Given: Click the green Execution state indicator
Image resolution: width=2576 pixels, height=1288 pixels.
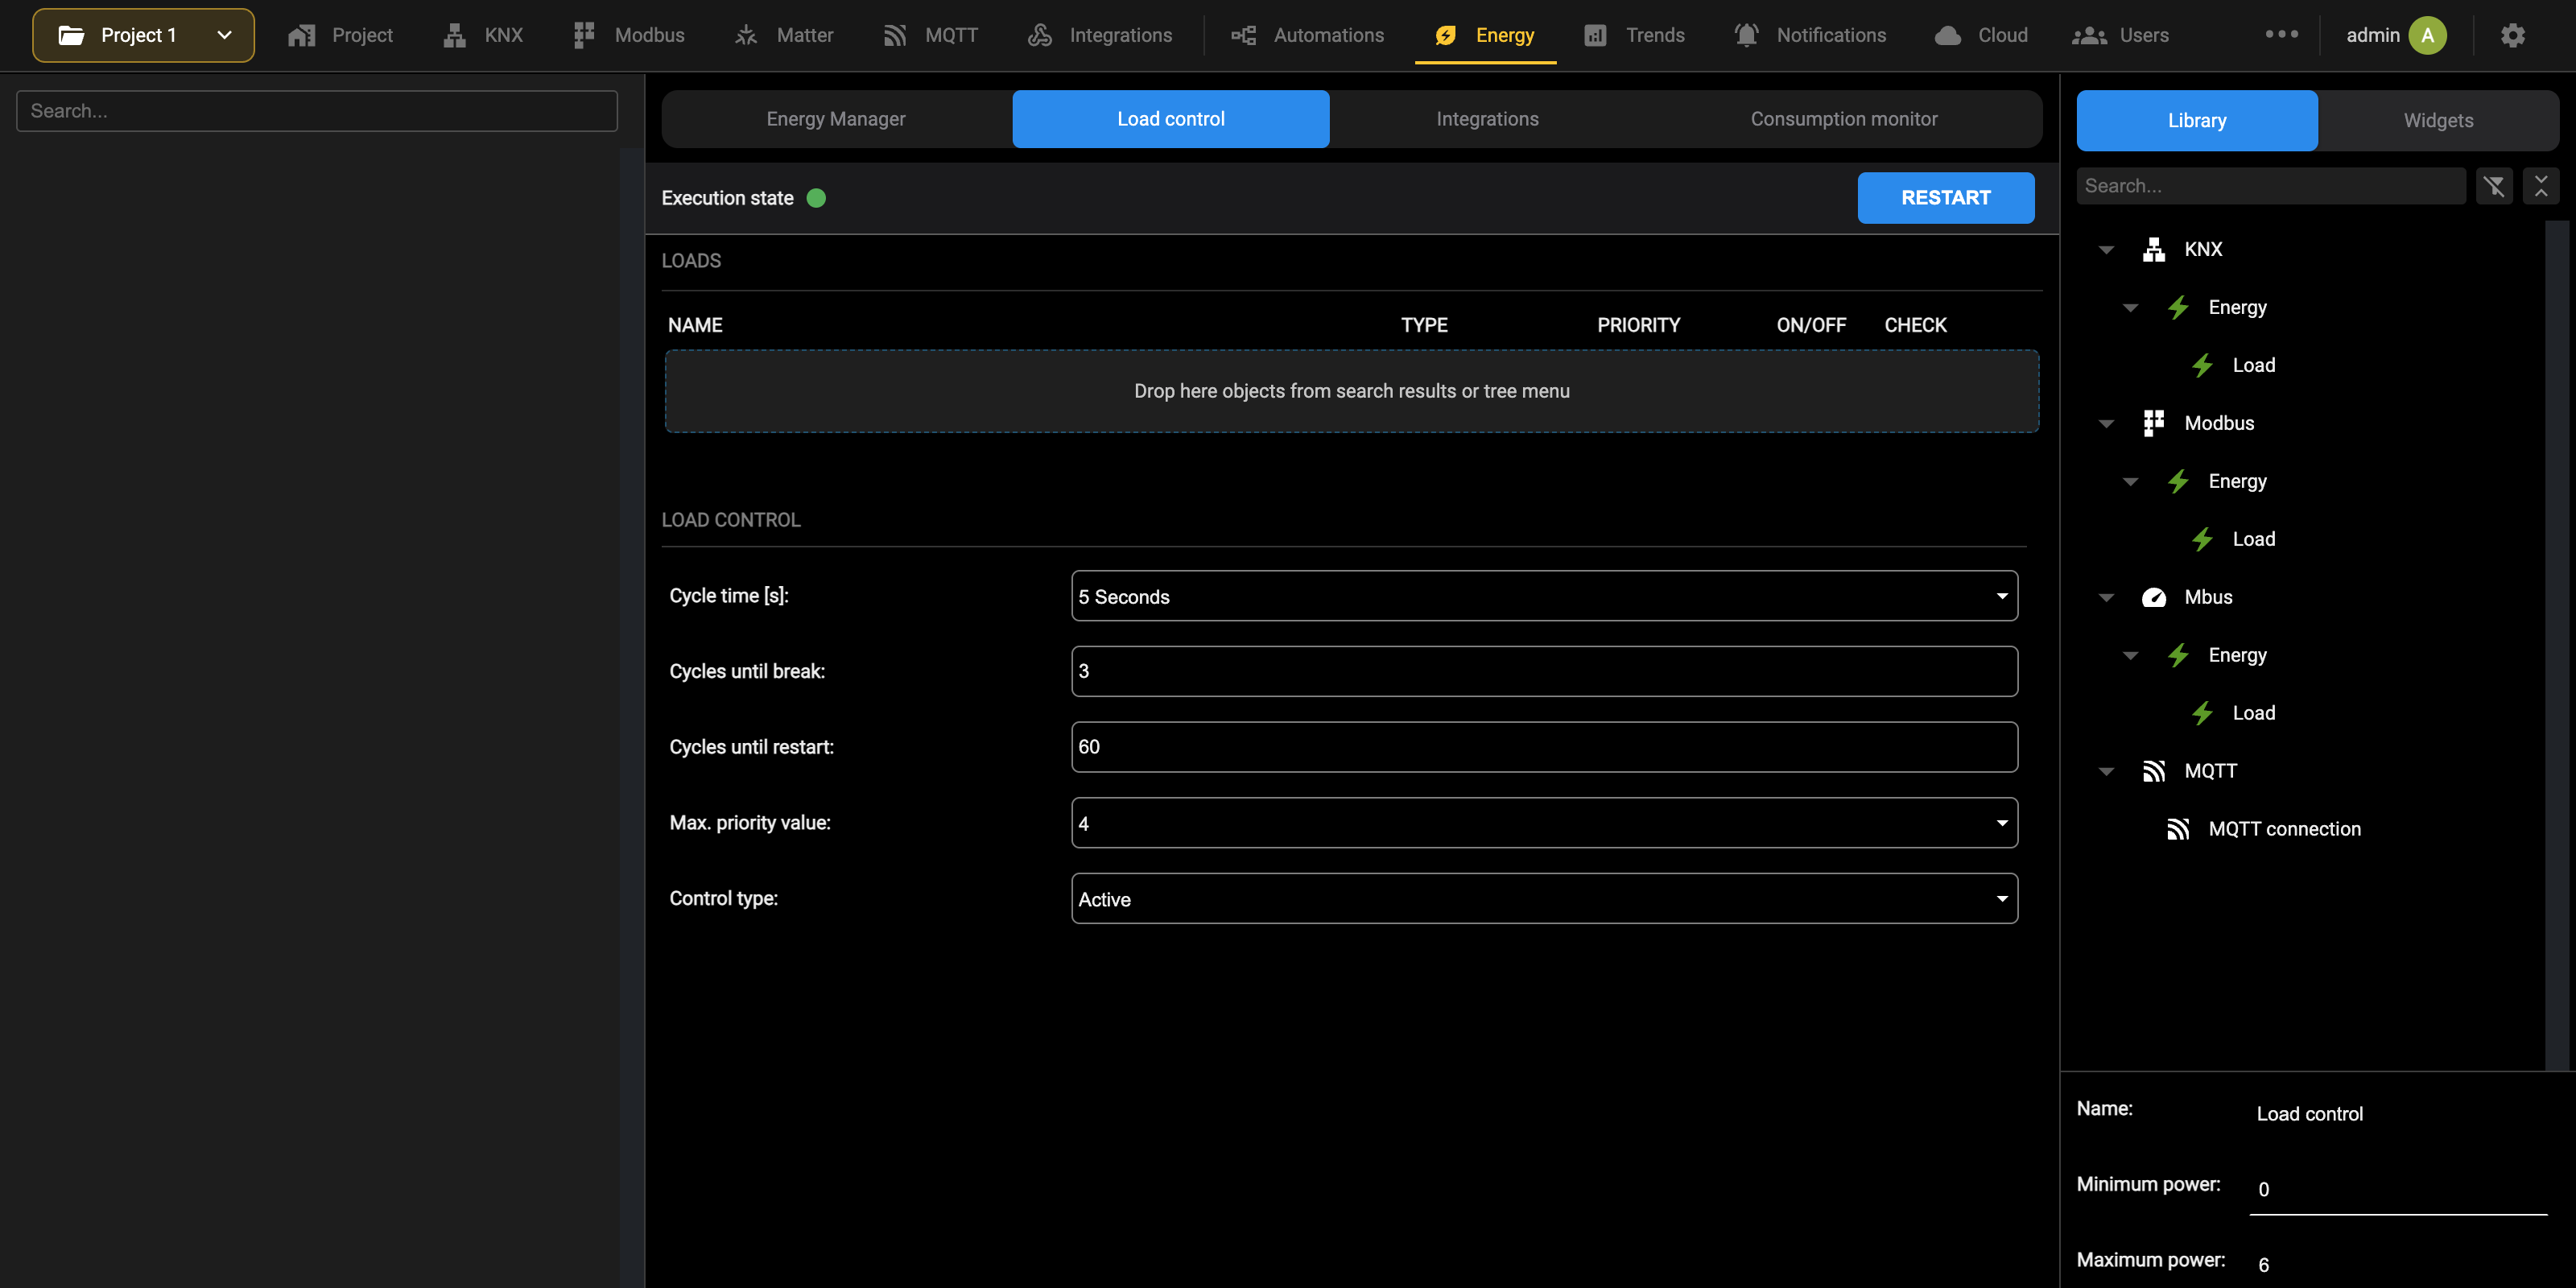Looking at the screenshot, I should (x=816, y=198).
